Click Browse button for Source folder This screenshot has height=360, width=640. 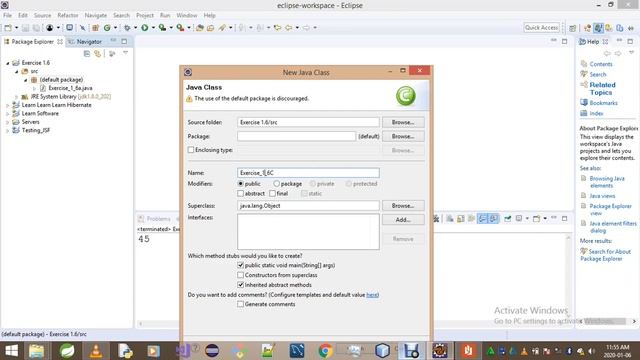click(x=403, y=122)
